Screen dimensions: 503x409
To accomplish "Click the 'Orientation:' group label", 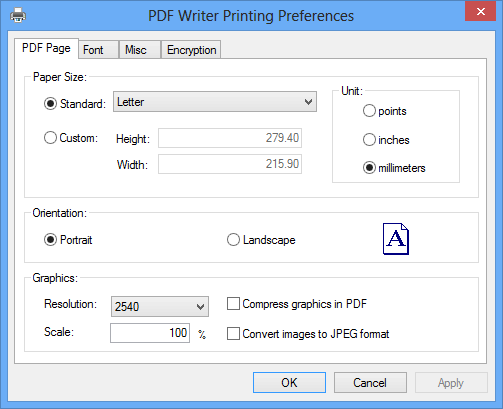I will tap(59, 213).
